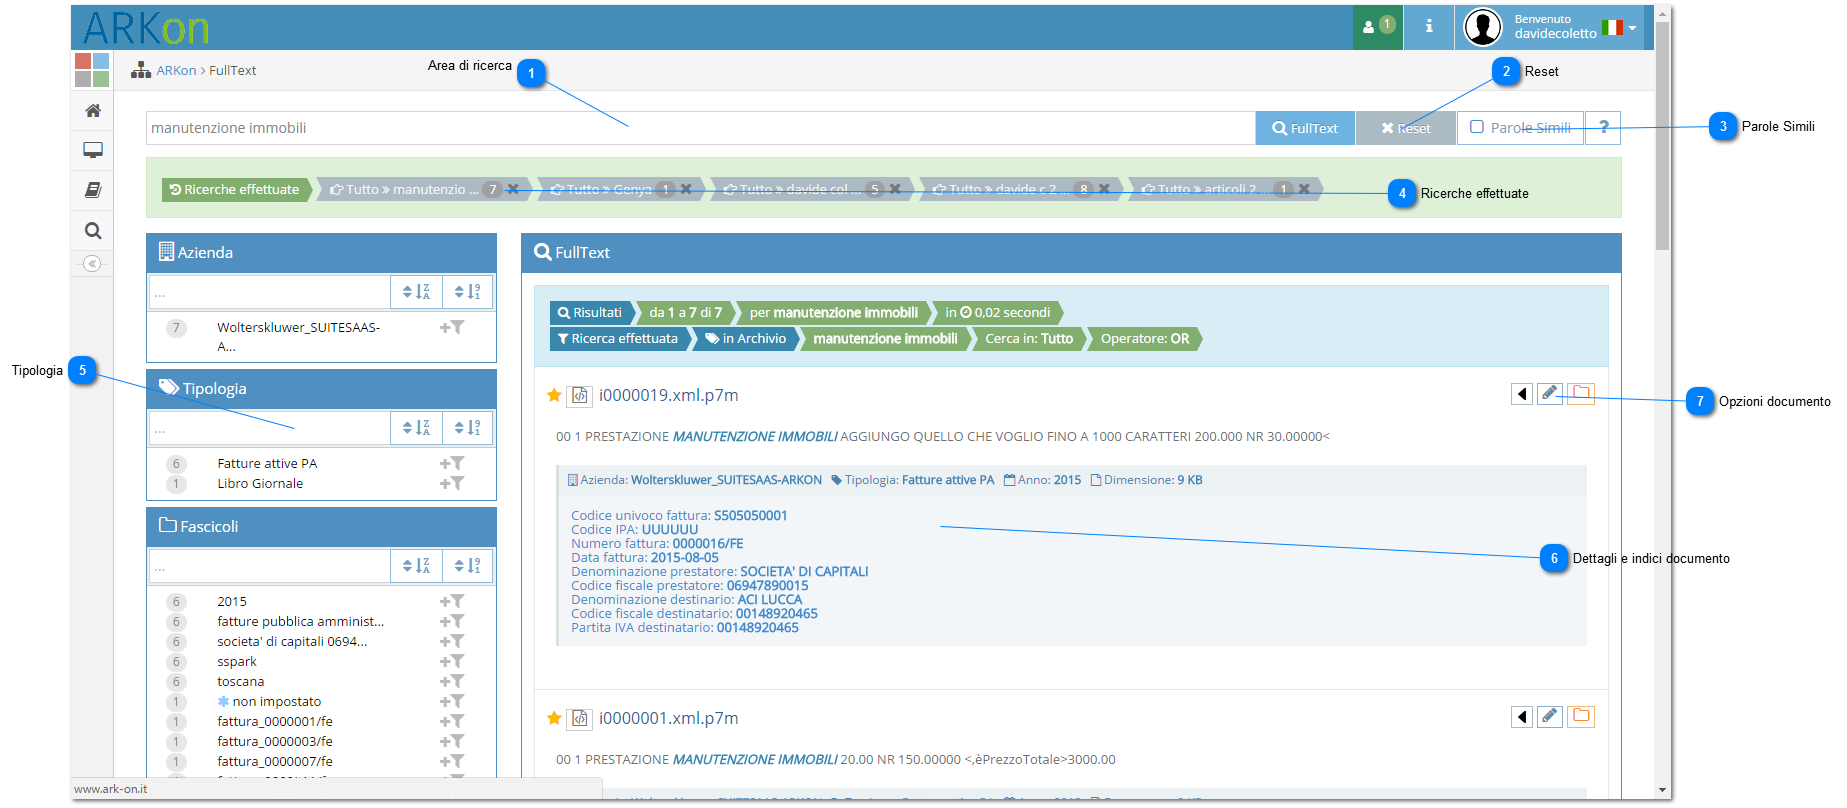
Task: Sort Fascicoli list alphabetically
Action: coord(416,566)
